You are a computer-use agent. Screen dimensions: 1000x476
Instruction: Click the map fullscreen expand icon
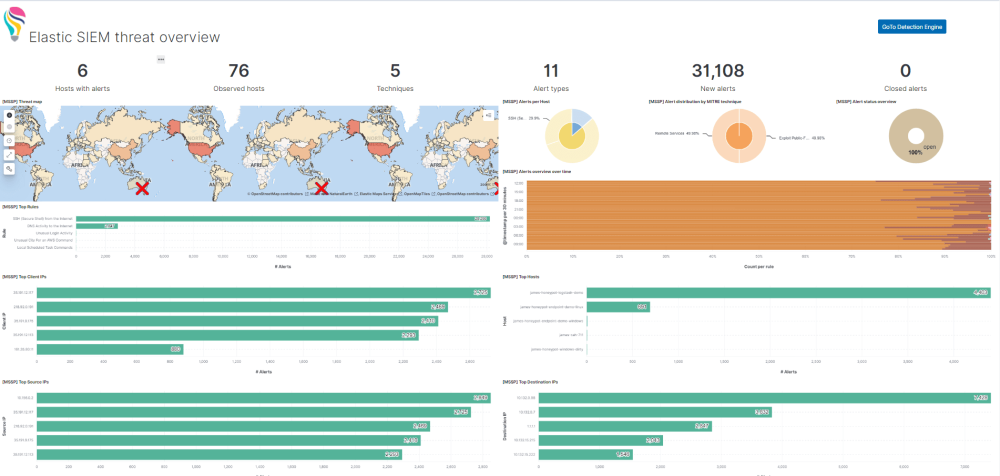click(9, 155)
